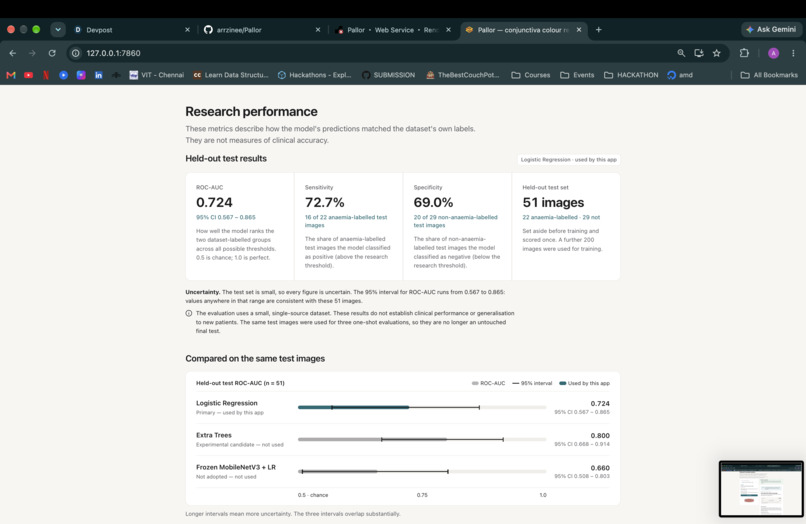The height and width of the screenshot is (524, 806).
Task: Click the '95% CI 0.567 – 0.865' text in ROC-AUC card
Action: tap(226, 217)
